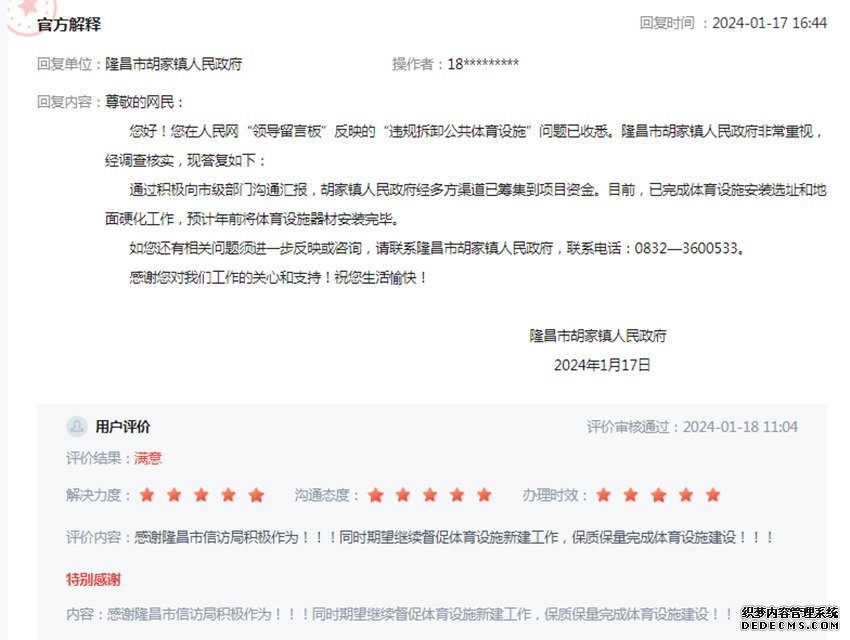The image size is (850, 640).
Task: Click the fourth star of 解决力度
Action: [x=228, y=495]
